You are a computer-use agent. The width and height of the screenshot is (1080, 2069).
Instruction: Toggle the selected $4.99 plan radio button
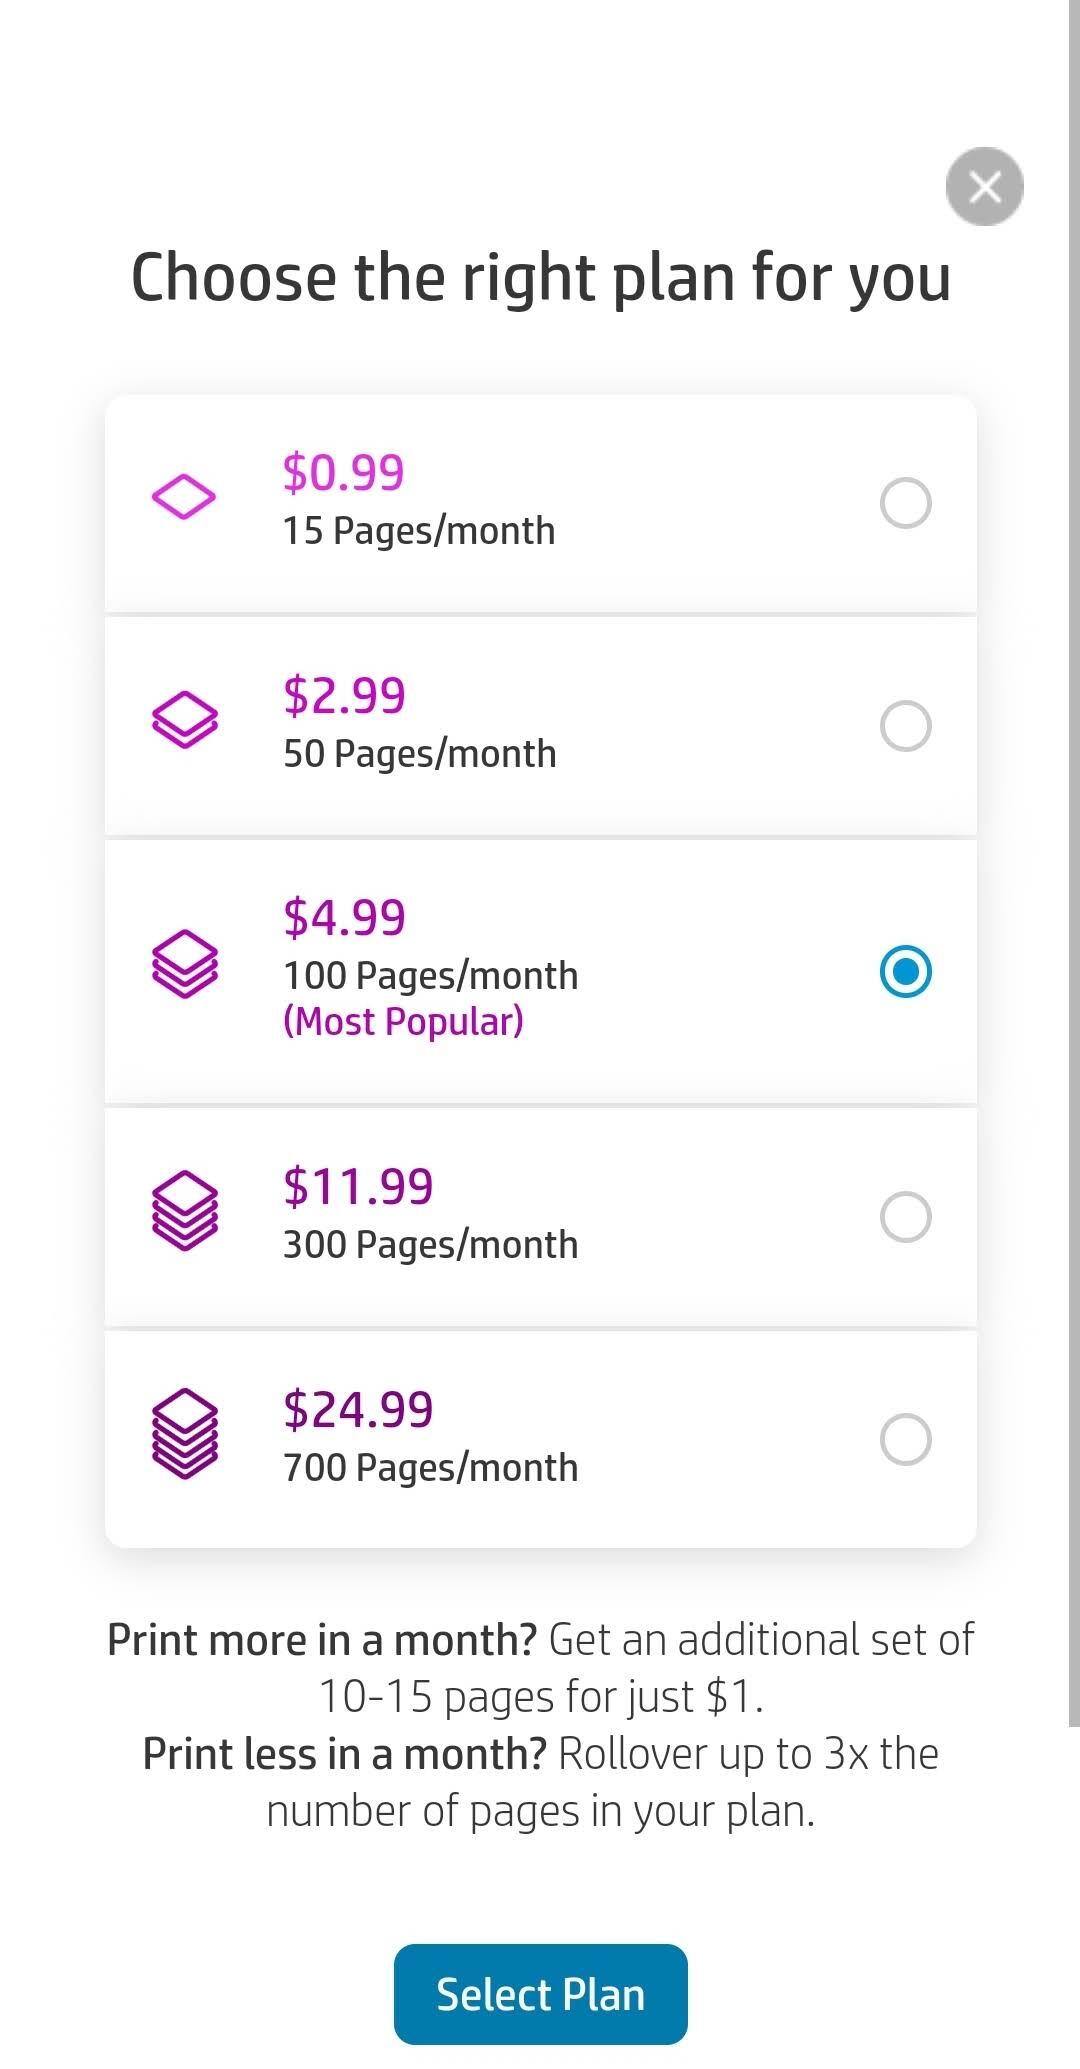tap(905, 972)
